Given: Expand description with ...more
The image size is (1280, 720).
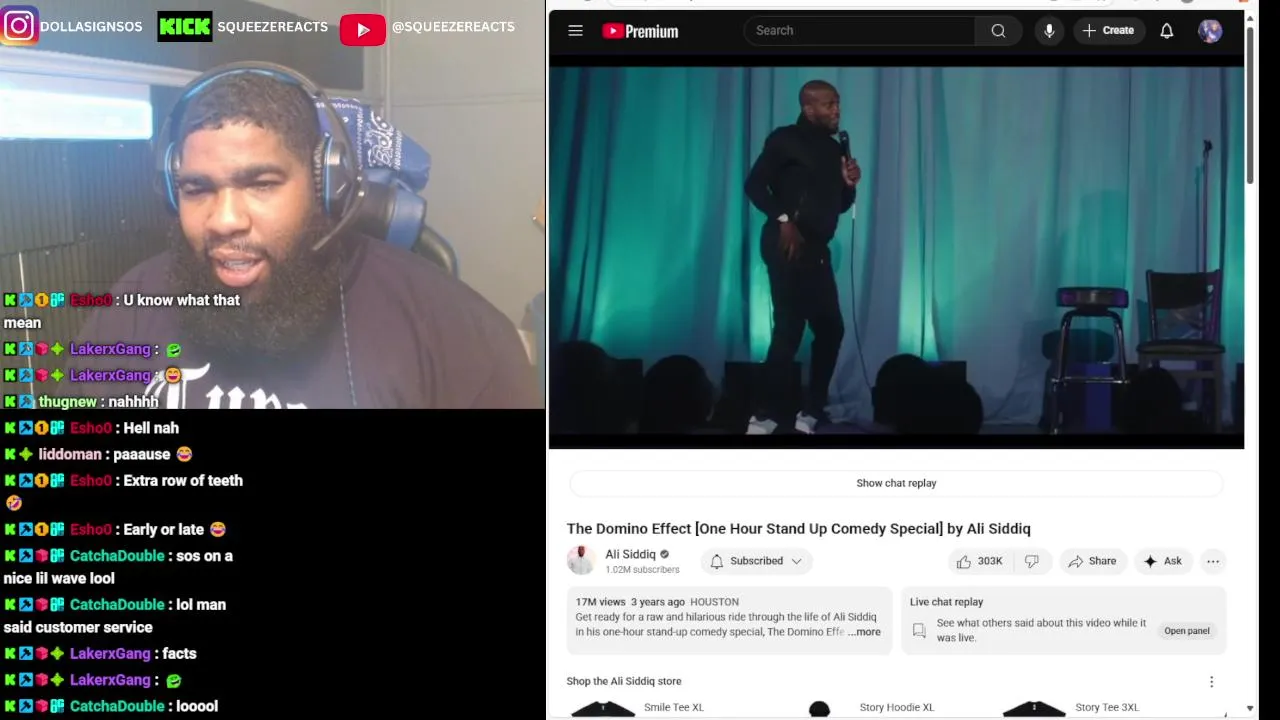Looking at the screenshot, I should [x=865, y=632].
